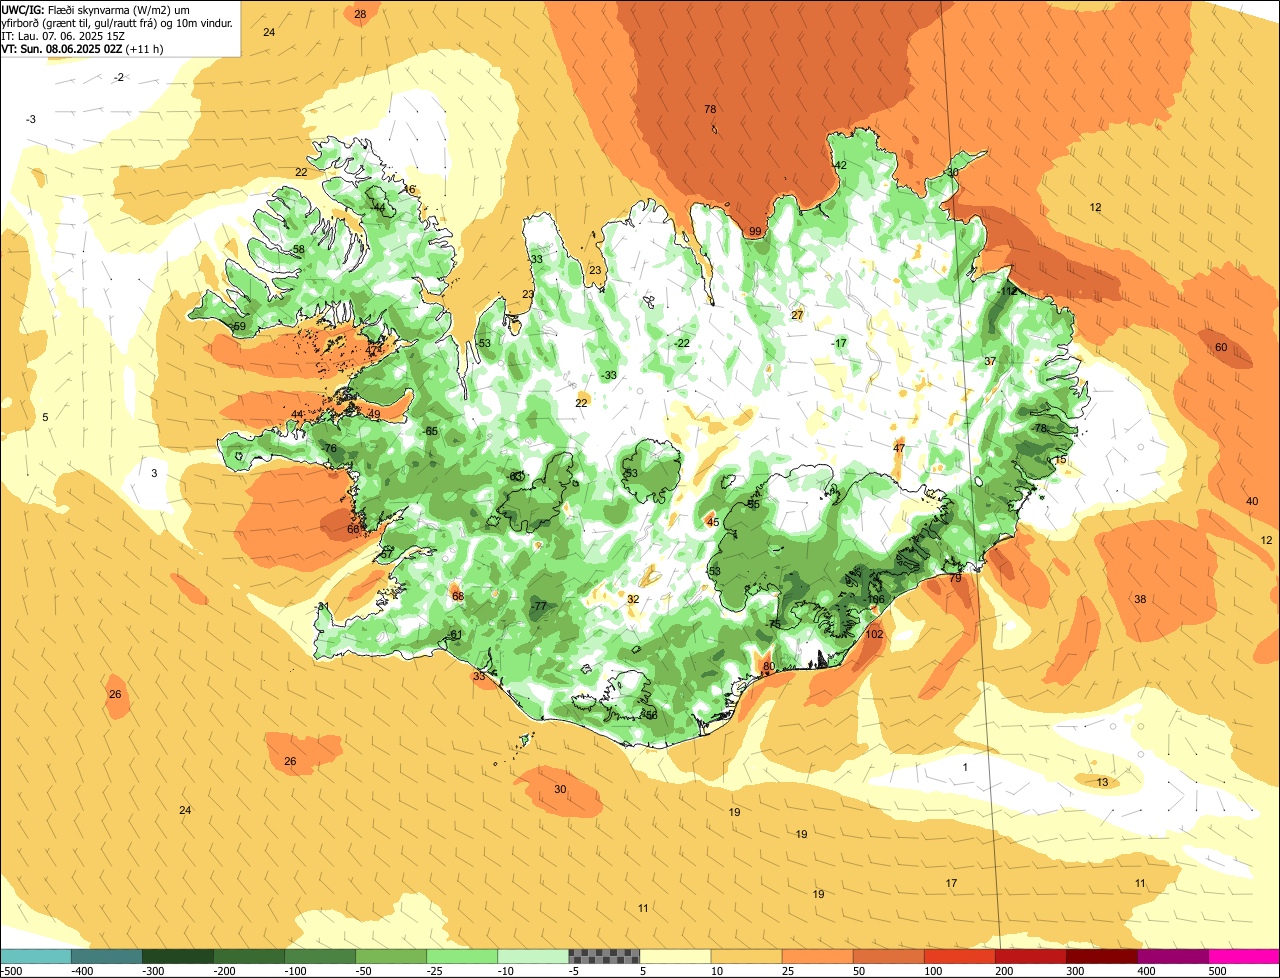This screenshot has height=978, width=1280.
Task: Pick the orange 50 to 100 legend swatch
Action: pos(888,956)
